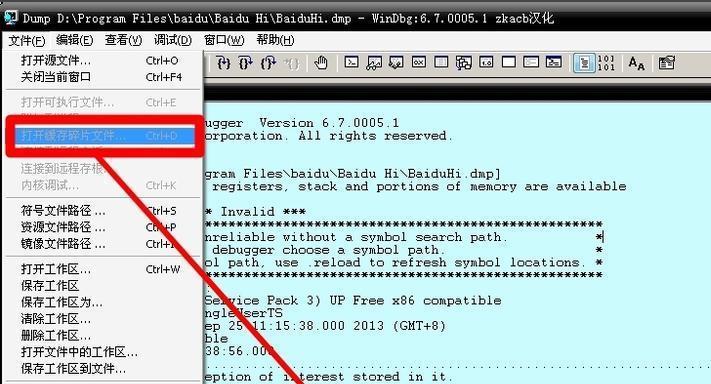Open the Registers window icon
The image size is (711, 384).
pos(419,62)
